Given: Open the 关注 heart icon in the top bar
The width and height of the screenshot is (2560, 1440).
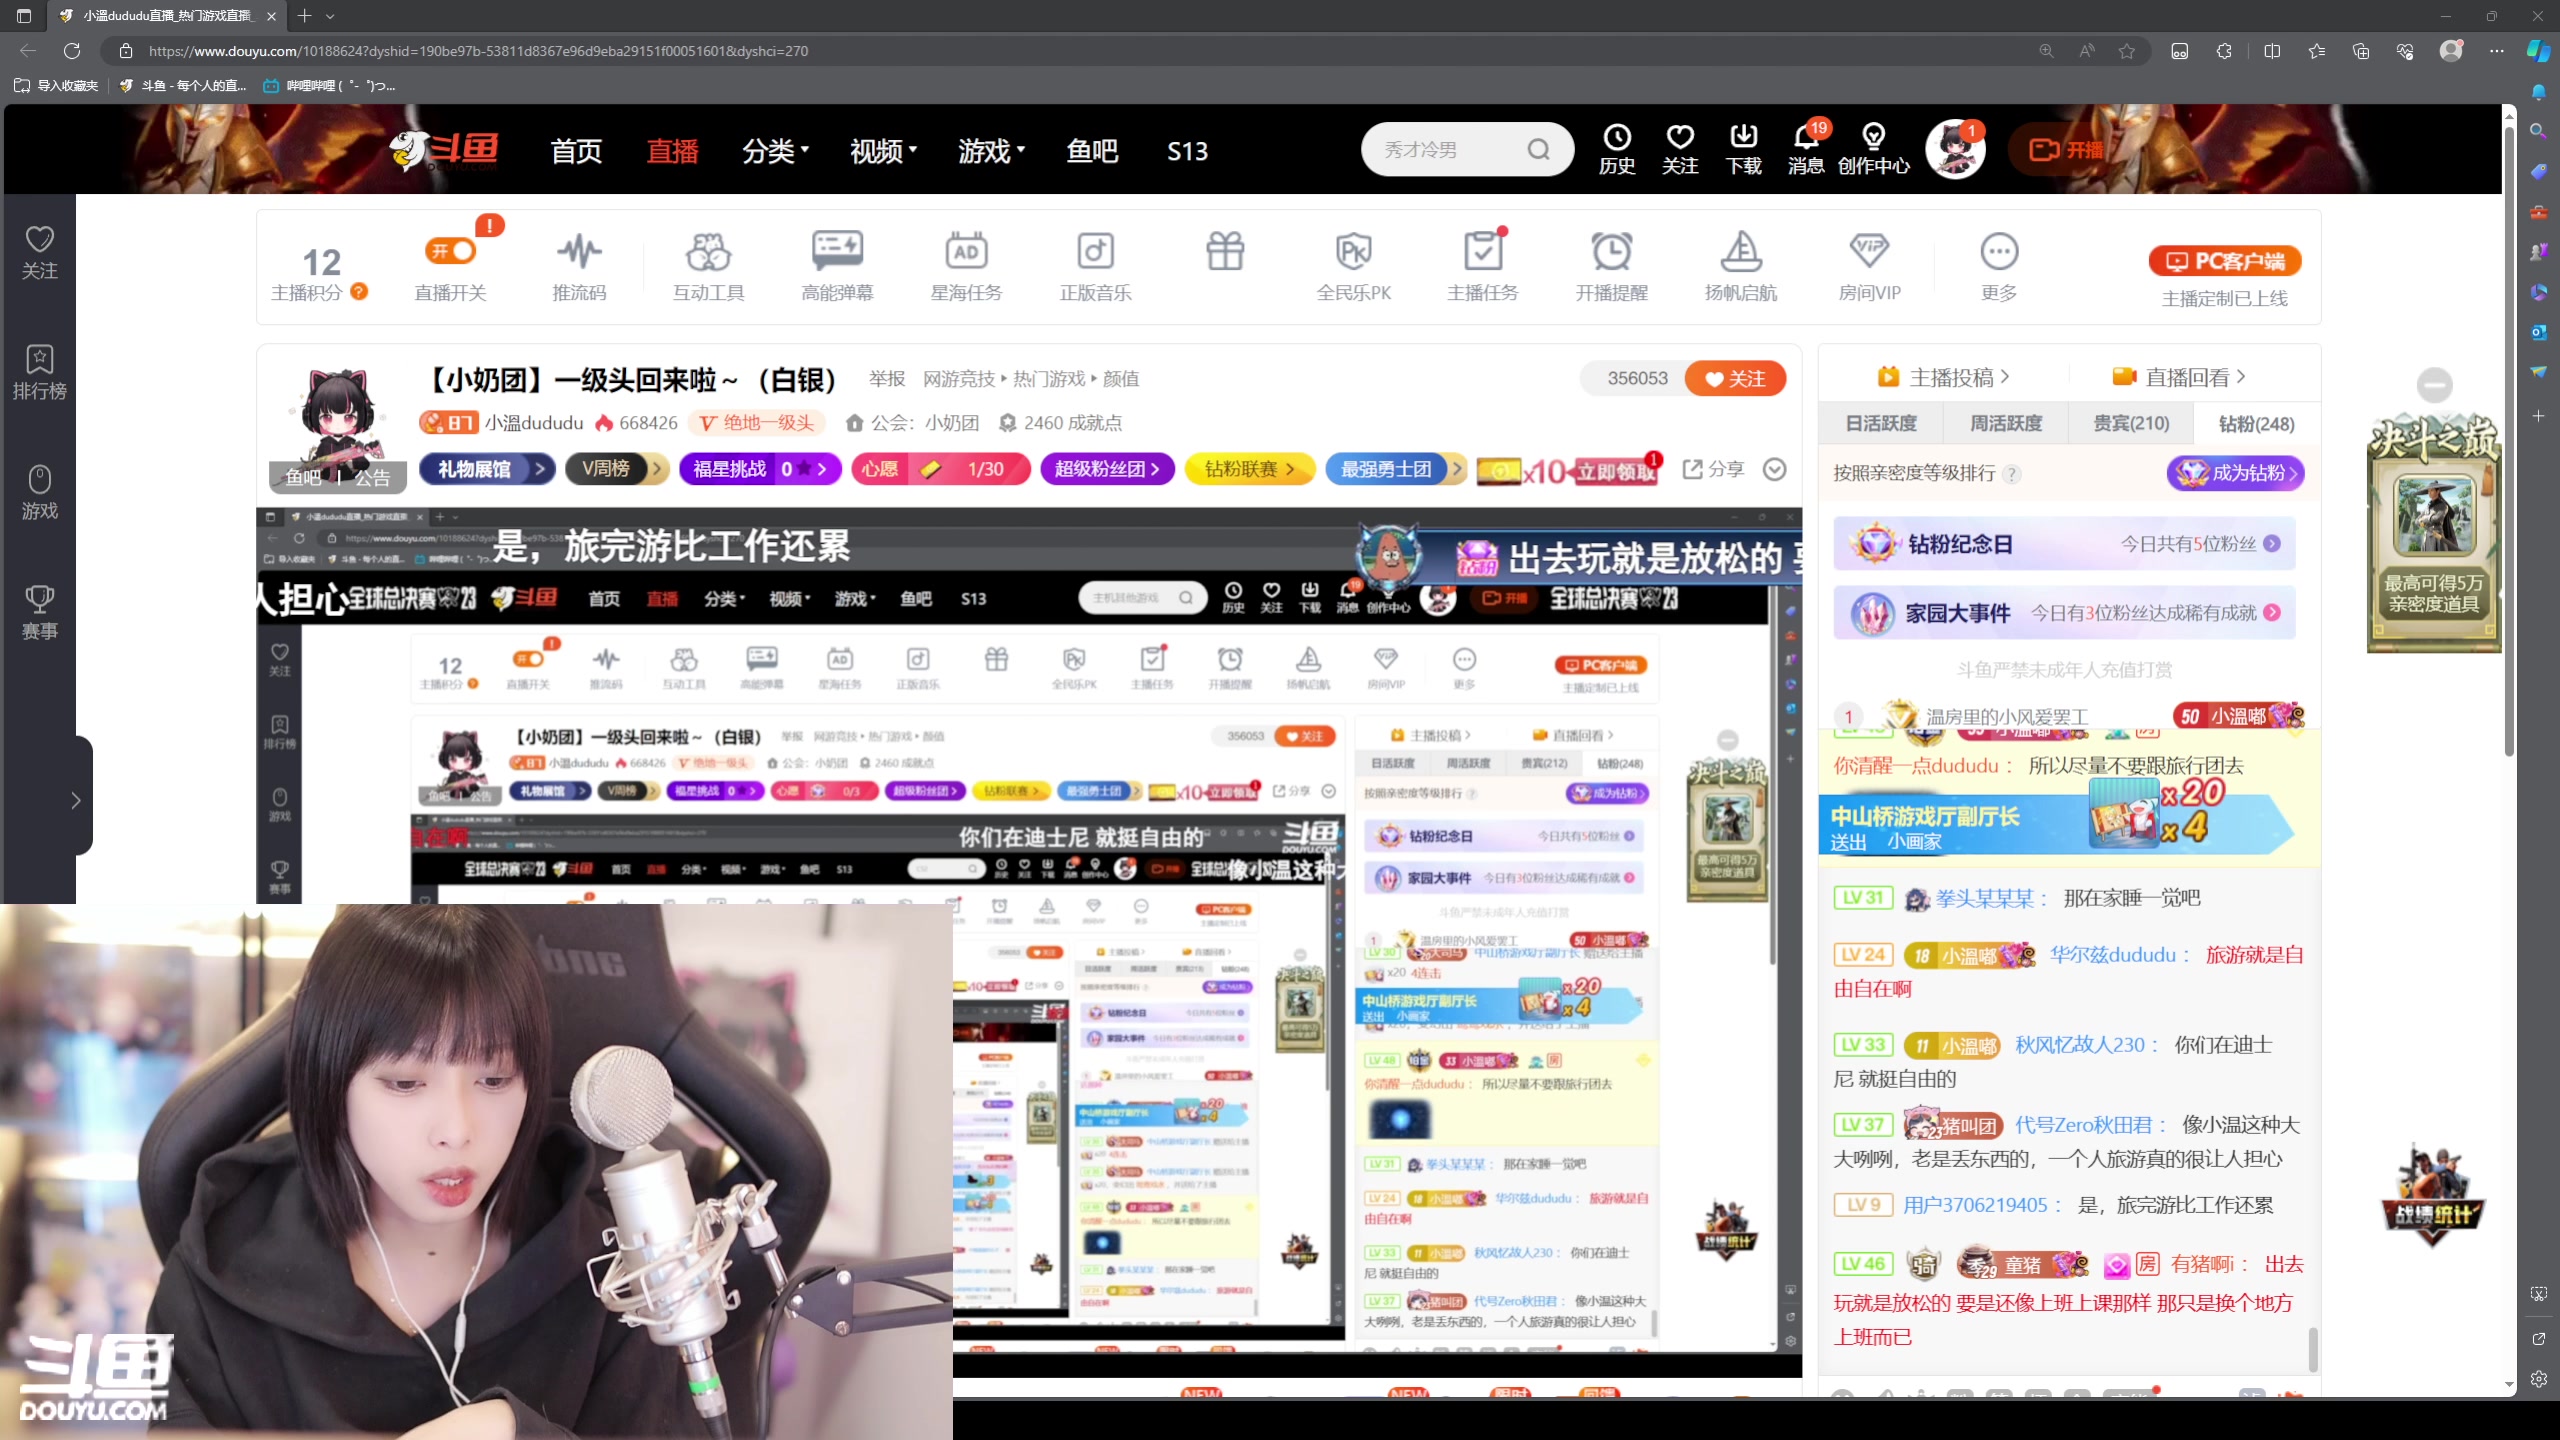Looking at the screenshot, I should pos(1680,149).
